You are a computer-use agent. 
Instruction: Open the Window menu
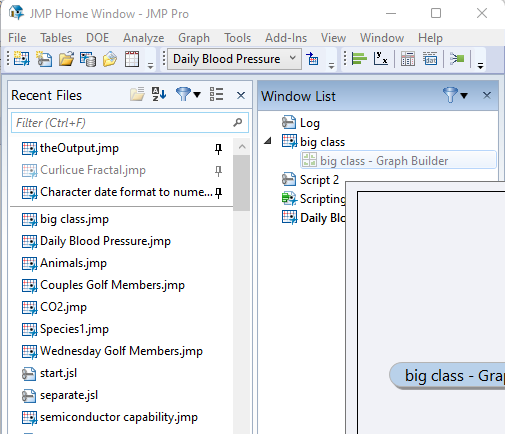[382, 38]
